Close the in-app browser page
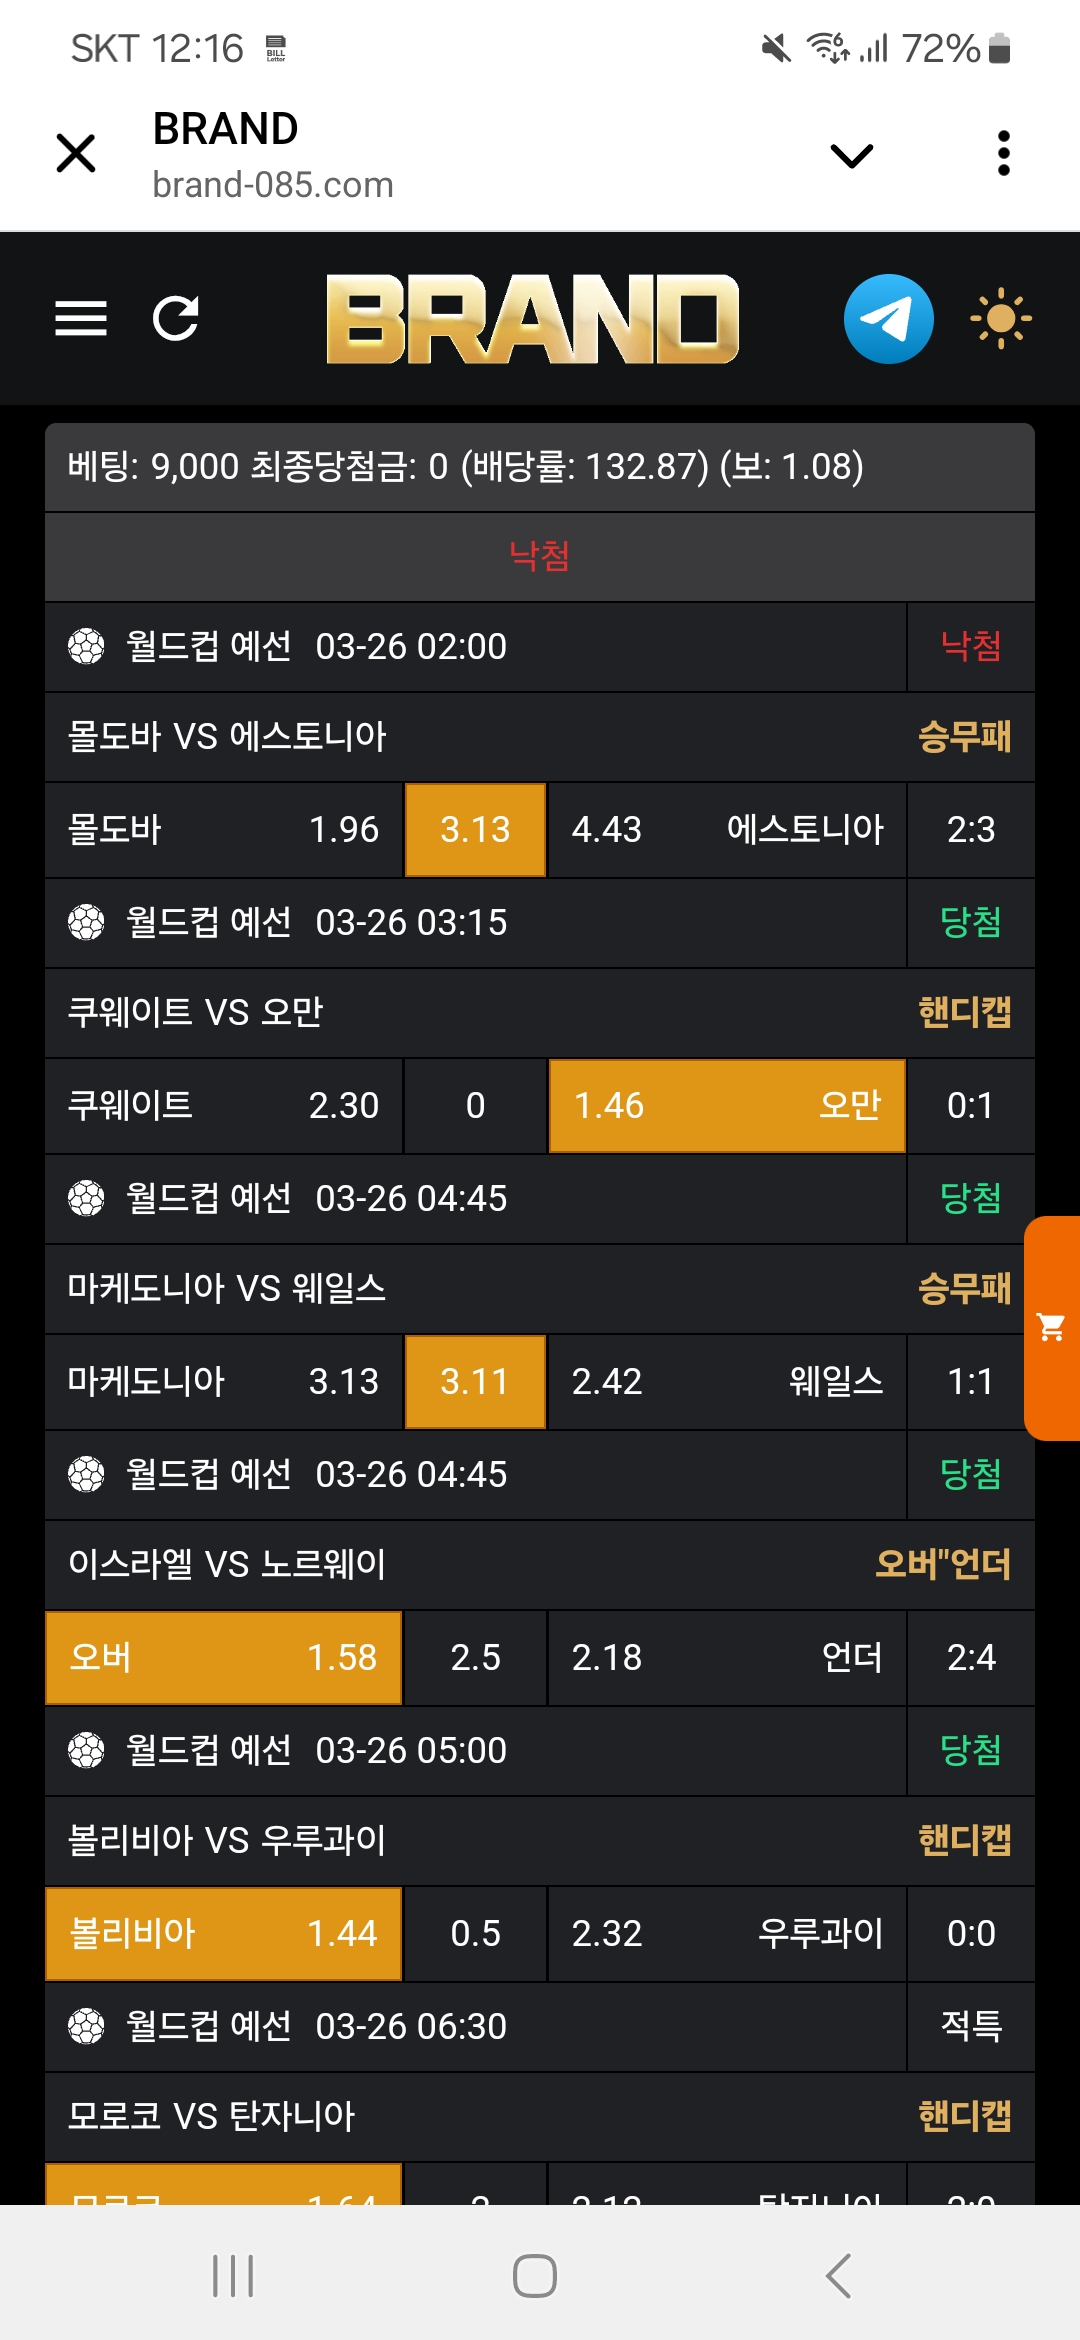1080x2340 pixels. pyautogui.click(x=76, y=154)
